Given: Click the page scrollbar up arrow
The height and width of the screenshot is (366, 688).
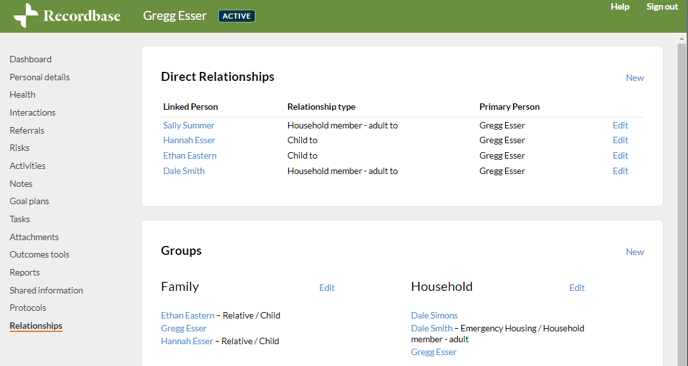Looking at the screenshot, I should click(x=681, y=39).
